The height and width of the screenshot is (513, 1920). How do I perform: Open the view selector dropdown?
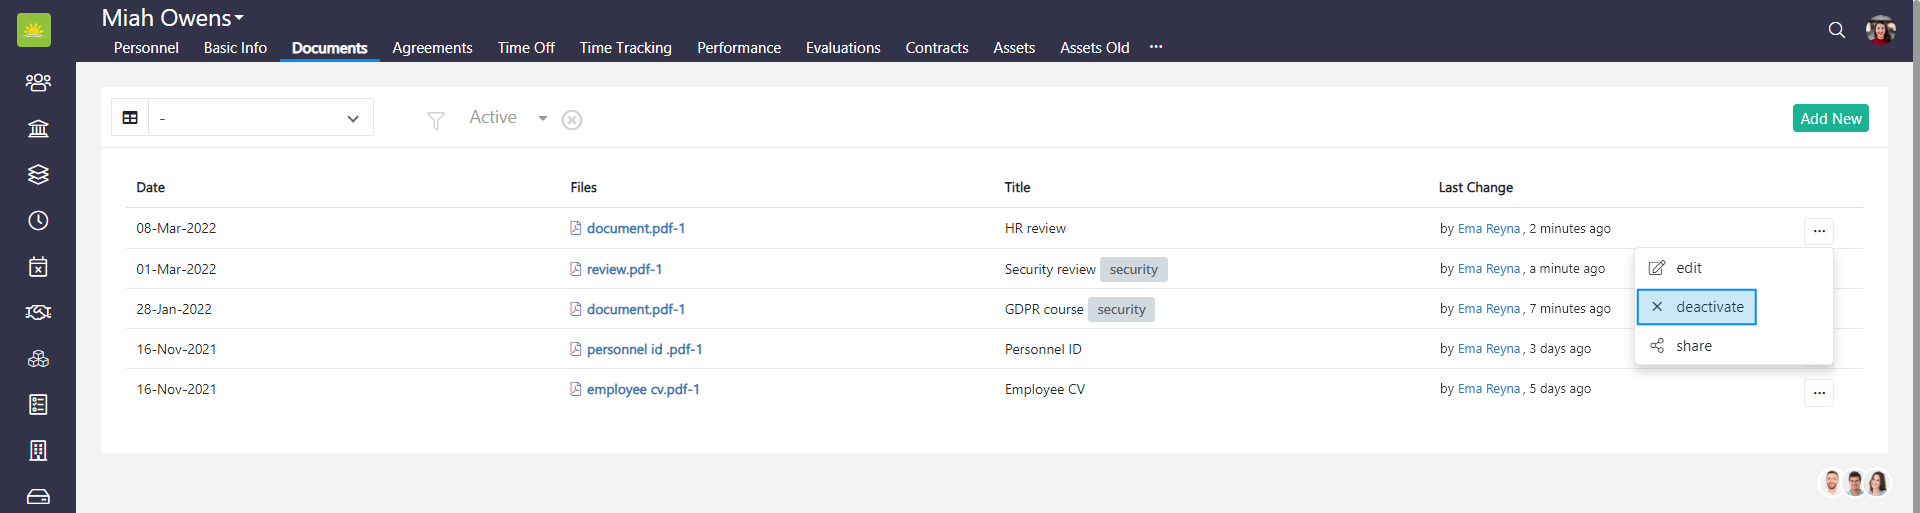tap(260, 118)
